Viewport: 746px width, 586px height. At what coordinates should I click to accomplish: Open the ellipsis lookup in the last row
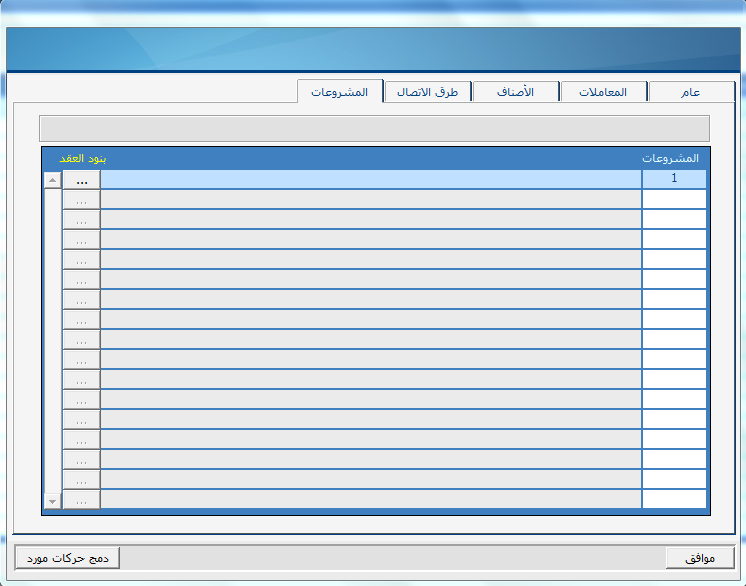coord(81,499)
